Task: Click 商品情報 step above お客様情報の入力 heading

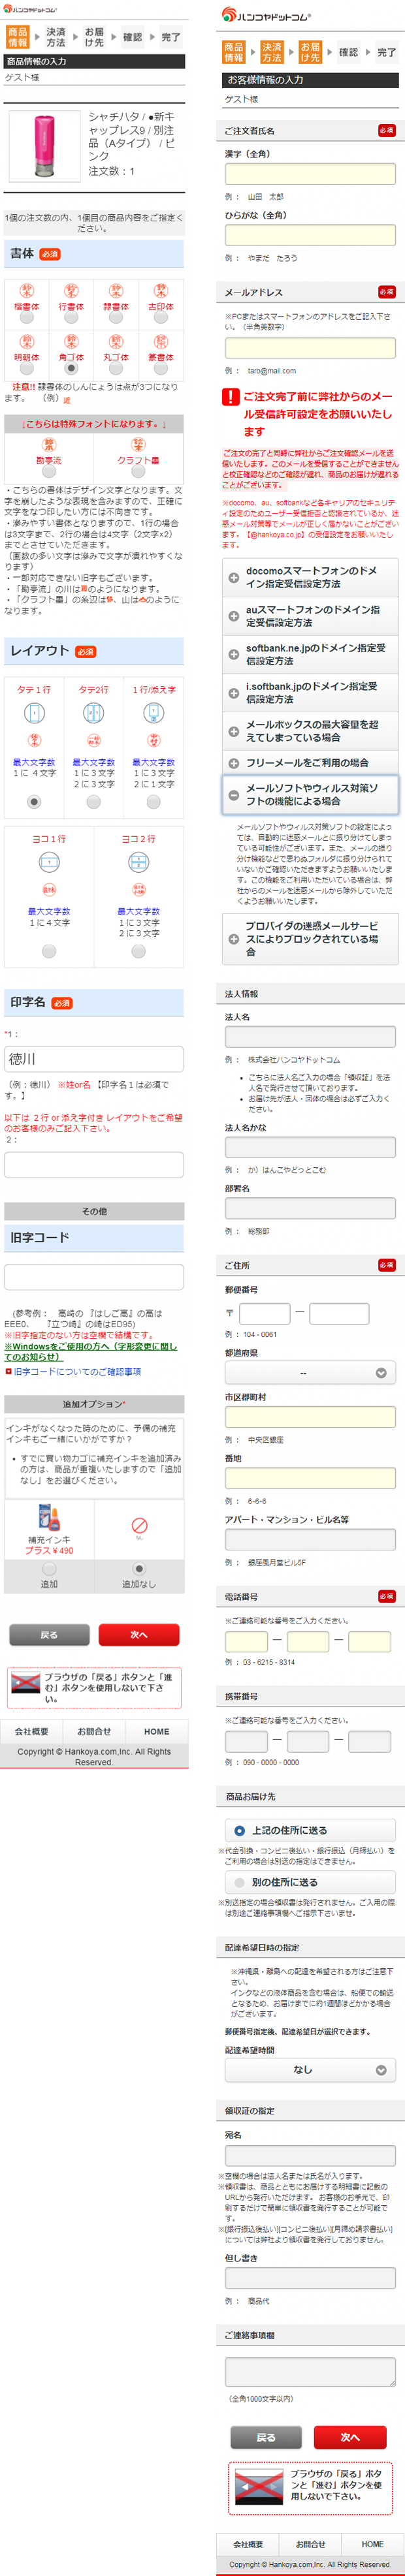Action: (x=234, y=52)
